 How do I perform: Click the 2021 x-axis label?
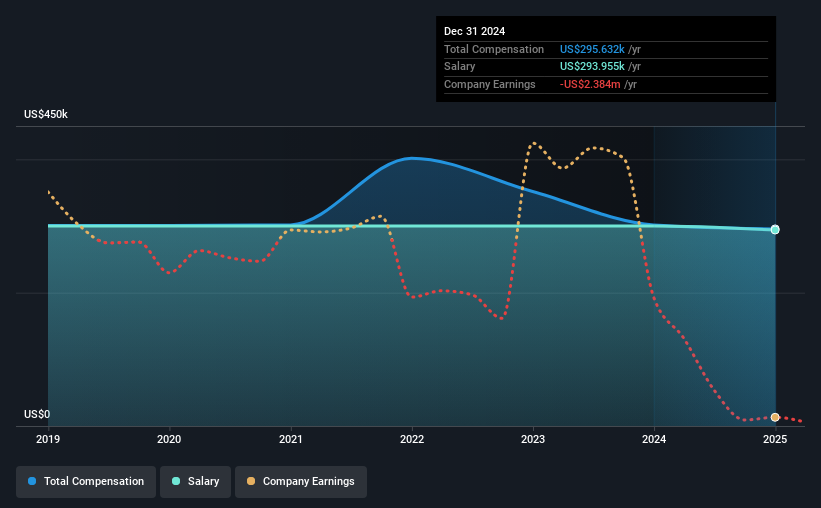(x=291, y=439)
